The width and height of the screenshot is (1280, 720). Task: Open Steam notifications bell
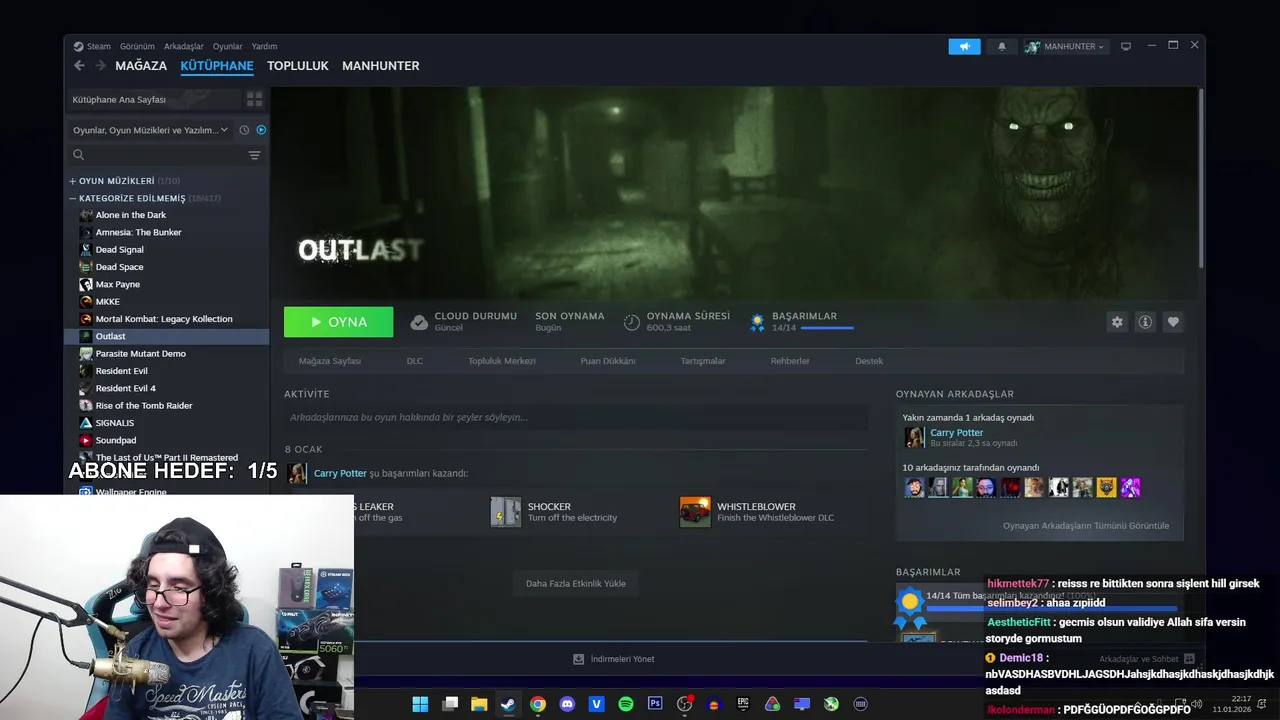[1002, 46]
